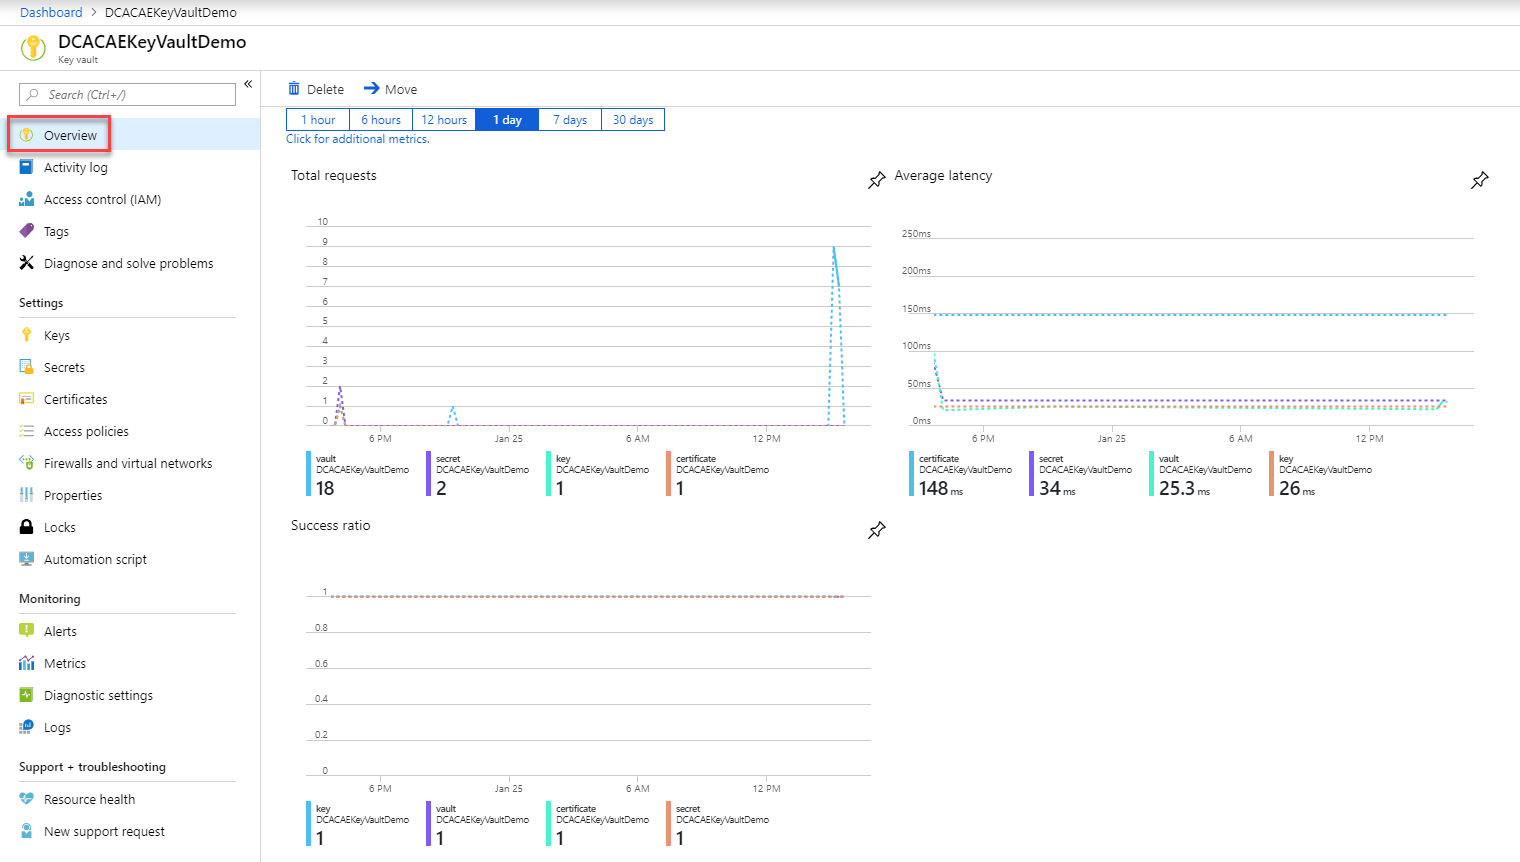Viewport: 1520px width, 862px height.
Task: Click the Diagnose and solve problems wrench icon
Action: click(x=27, y=263)
